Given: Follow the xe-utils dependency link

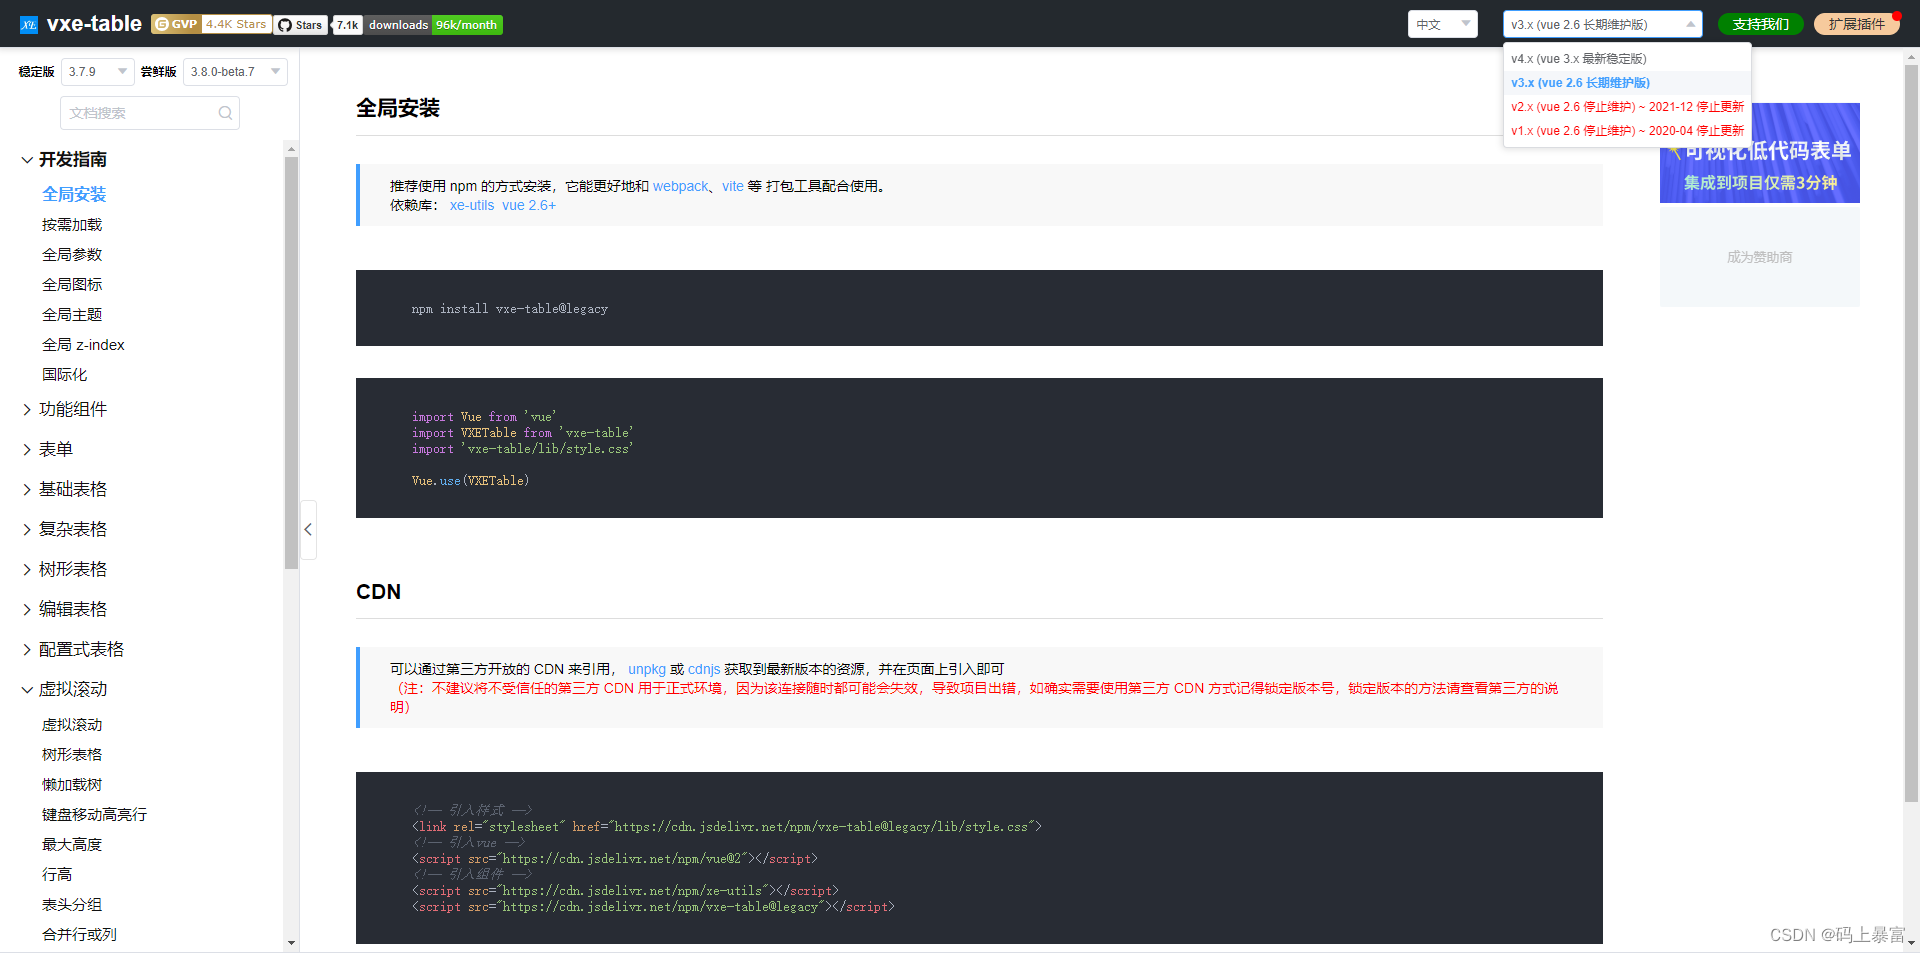Looking at the screenshot, I should click(x=472, y=205).
